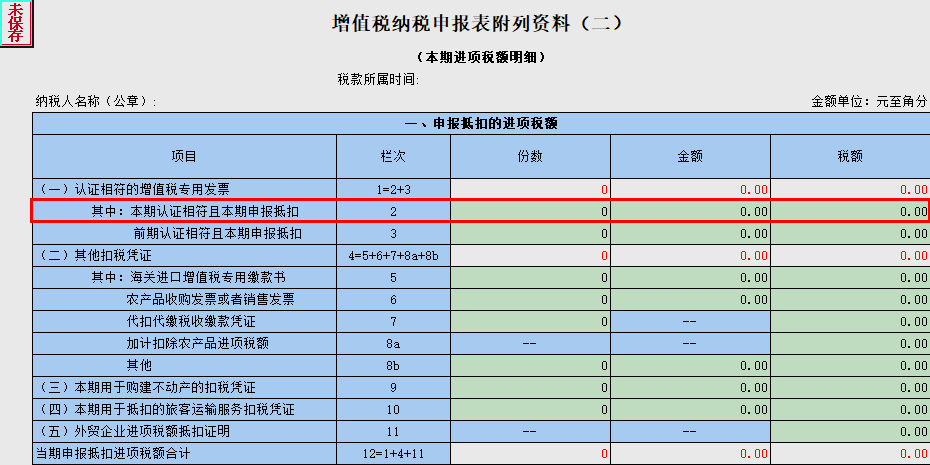
Task: Select 金额 field for 农产品收购发票或者销售发票
Action: 690,300
